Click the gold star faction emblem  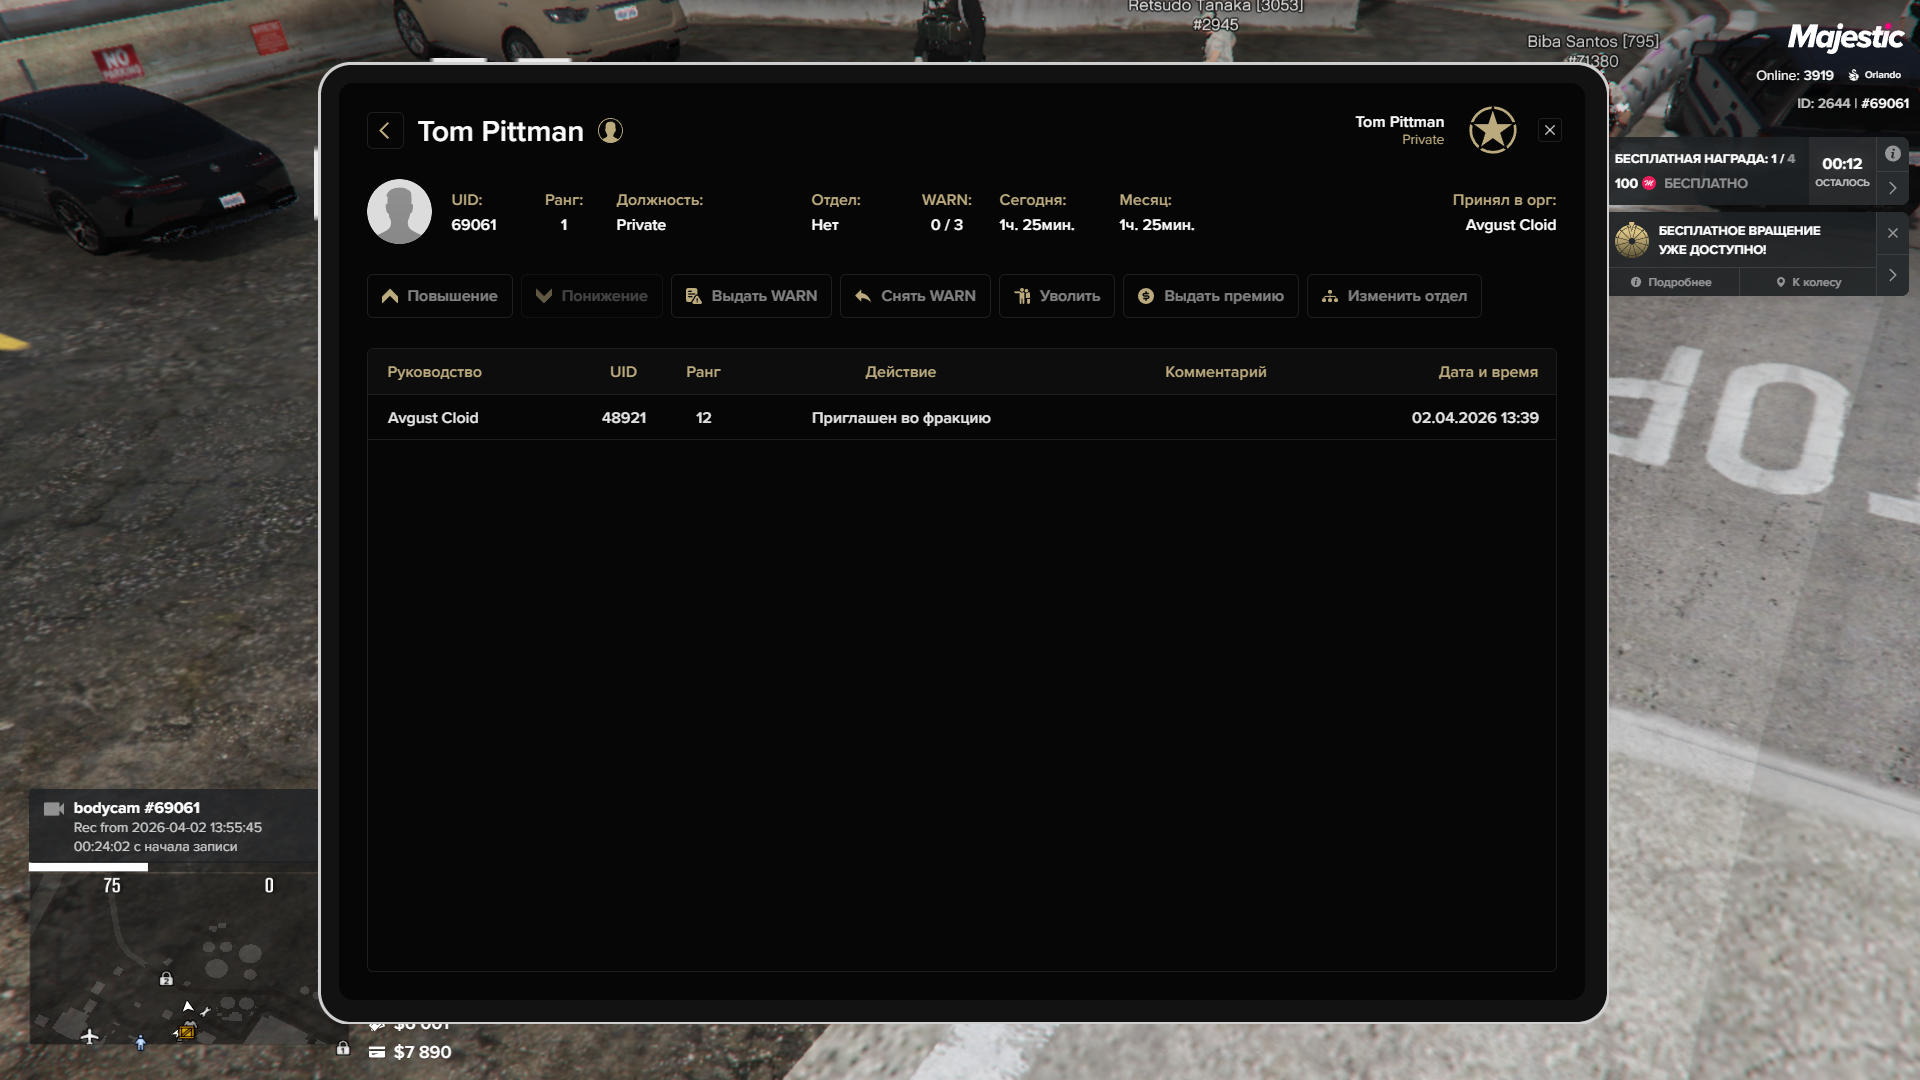[x=1492, y=130]
